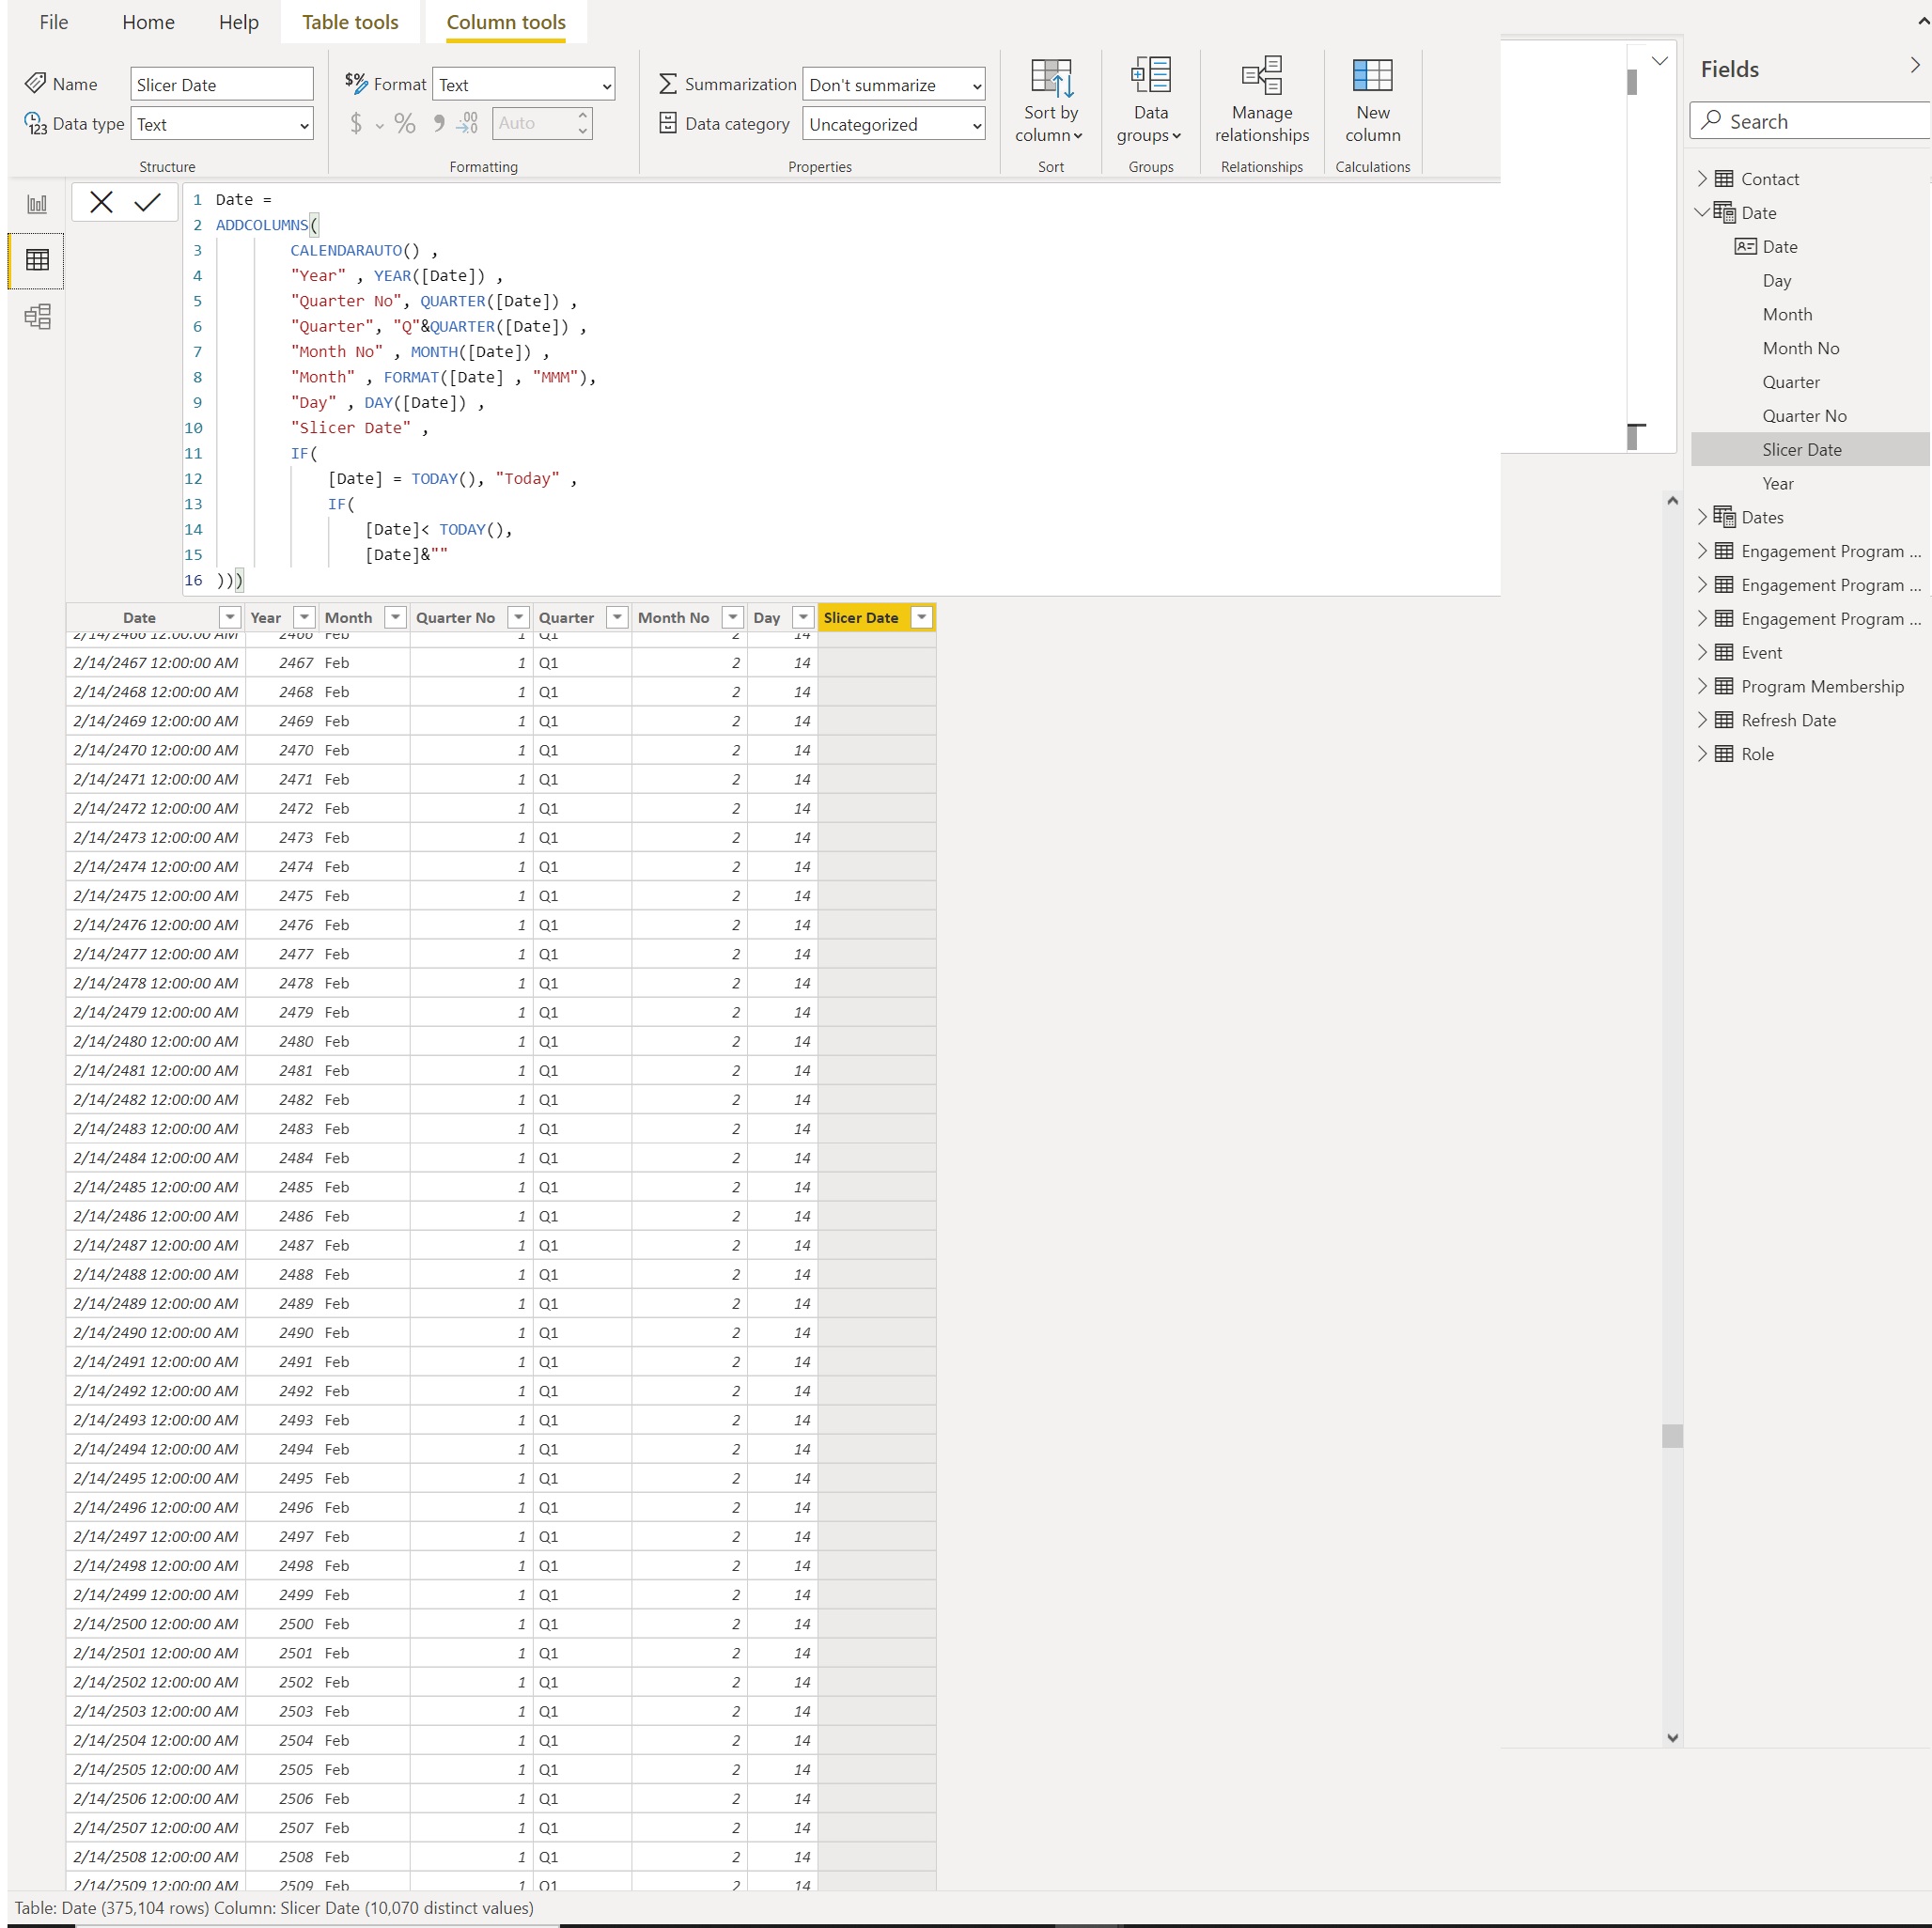Open the Report view icon
Image resolution: width=1932 pixels, height=1928 pixels.
[37, 204]
